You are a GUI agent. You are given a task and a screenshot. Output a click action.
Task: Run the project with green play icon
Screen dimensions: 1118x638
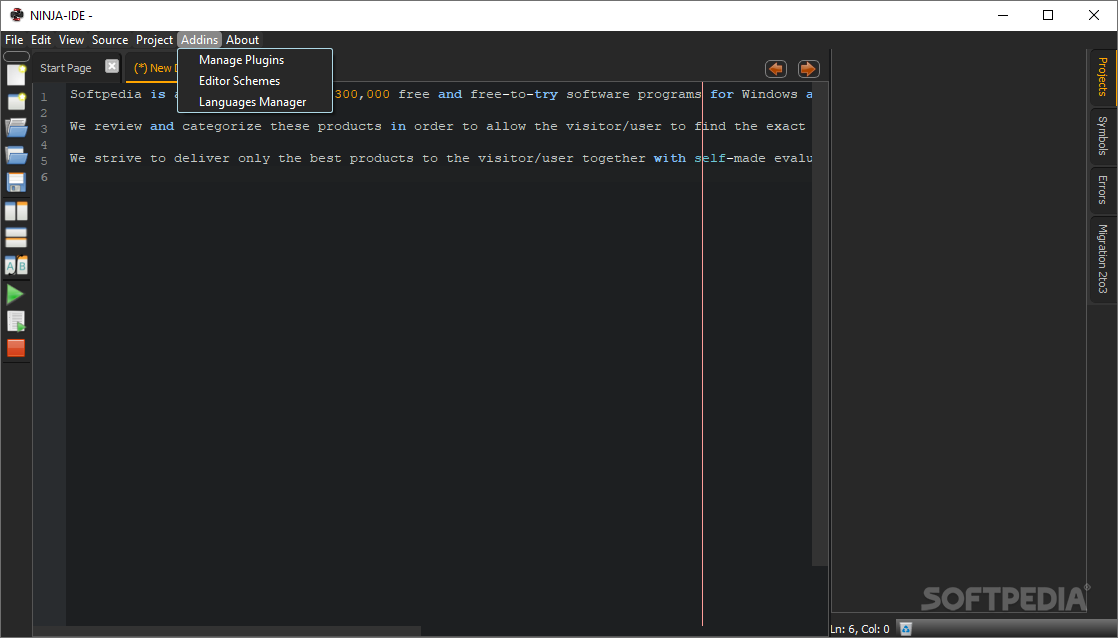coord(15,294)
